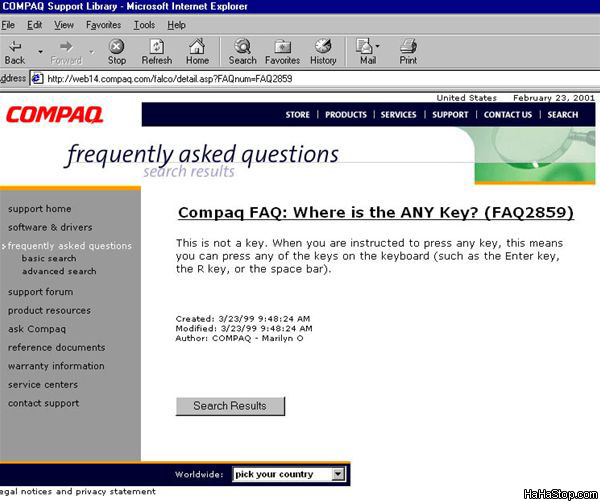This screenshot has width=600, height=502.
Task: Open the Favorites toolbar icon
Action: pyautogui.click(x=282, y=46)
